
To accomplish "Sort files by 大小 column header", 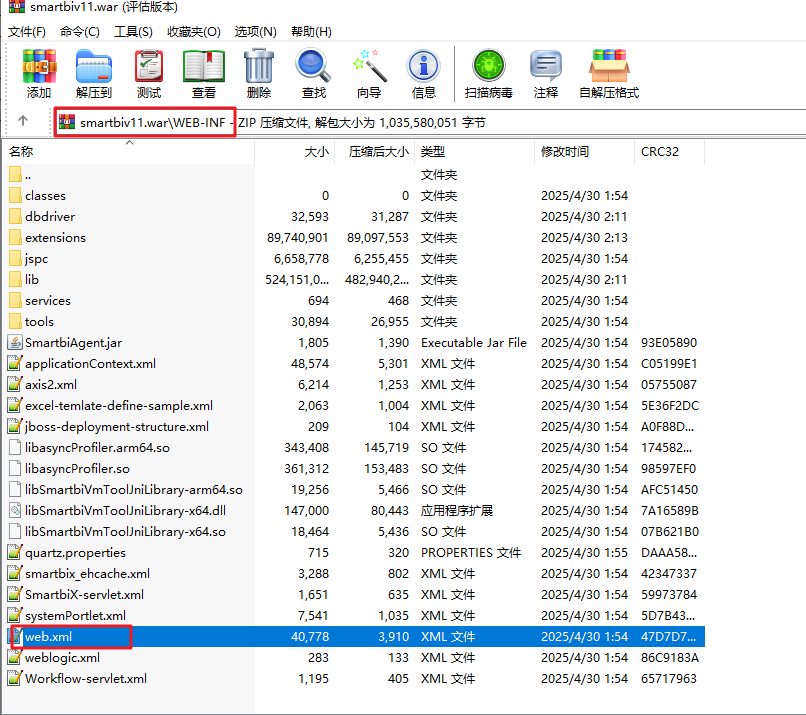I will point(295,152).
